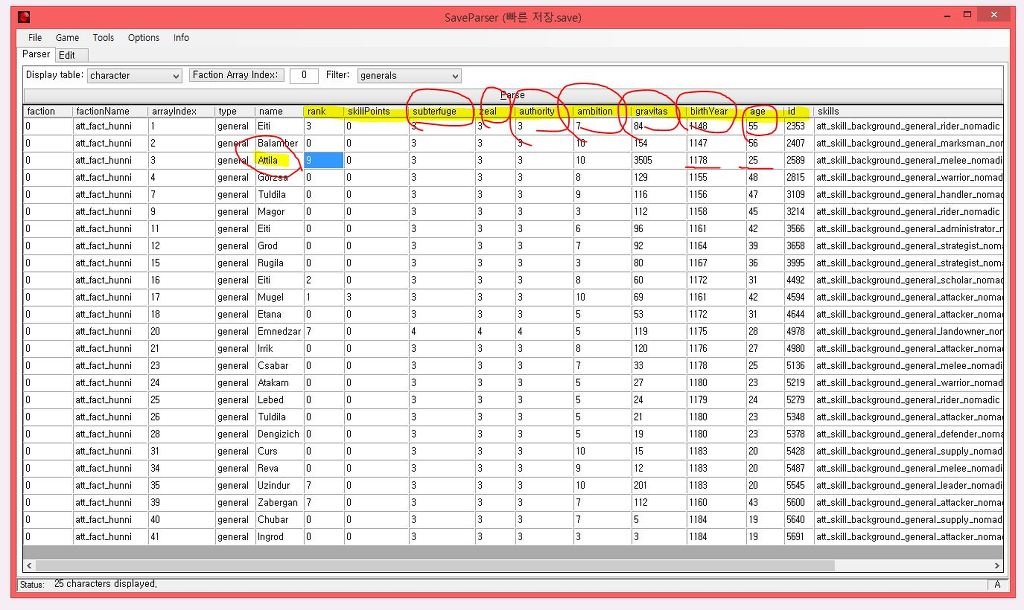The width and height of the screenshot is (1024, 610).
Task: Select the Zabergan name cell
Action: pyautogui.click(x=279, y=502)
